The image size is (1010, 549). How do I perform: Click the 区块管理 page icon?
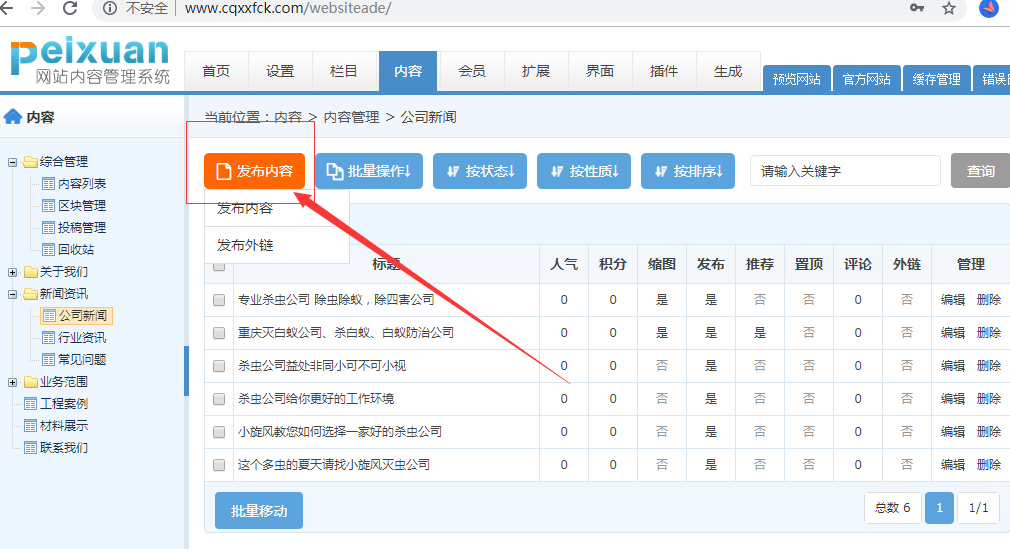coord(48,206)
